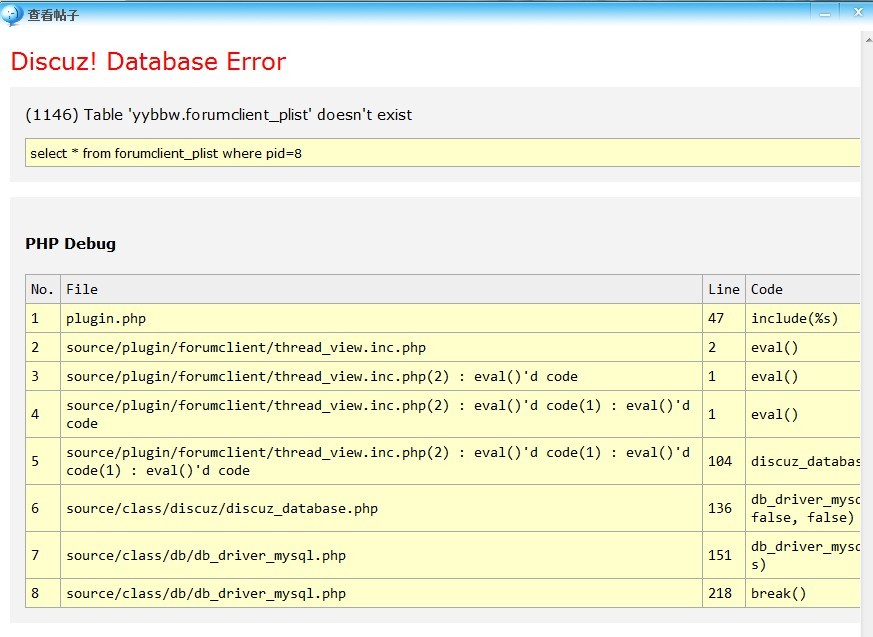Click the "include(%s)" code cell
Image resolution: width=873 pixels, height=637 pixels.
803,318
